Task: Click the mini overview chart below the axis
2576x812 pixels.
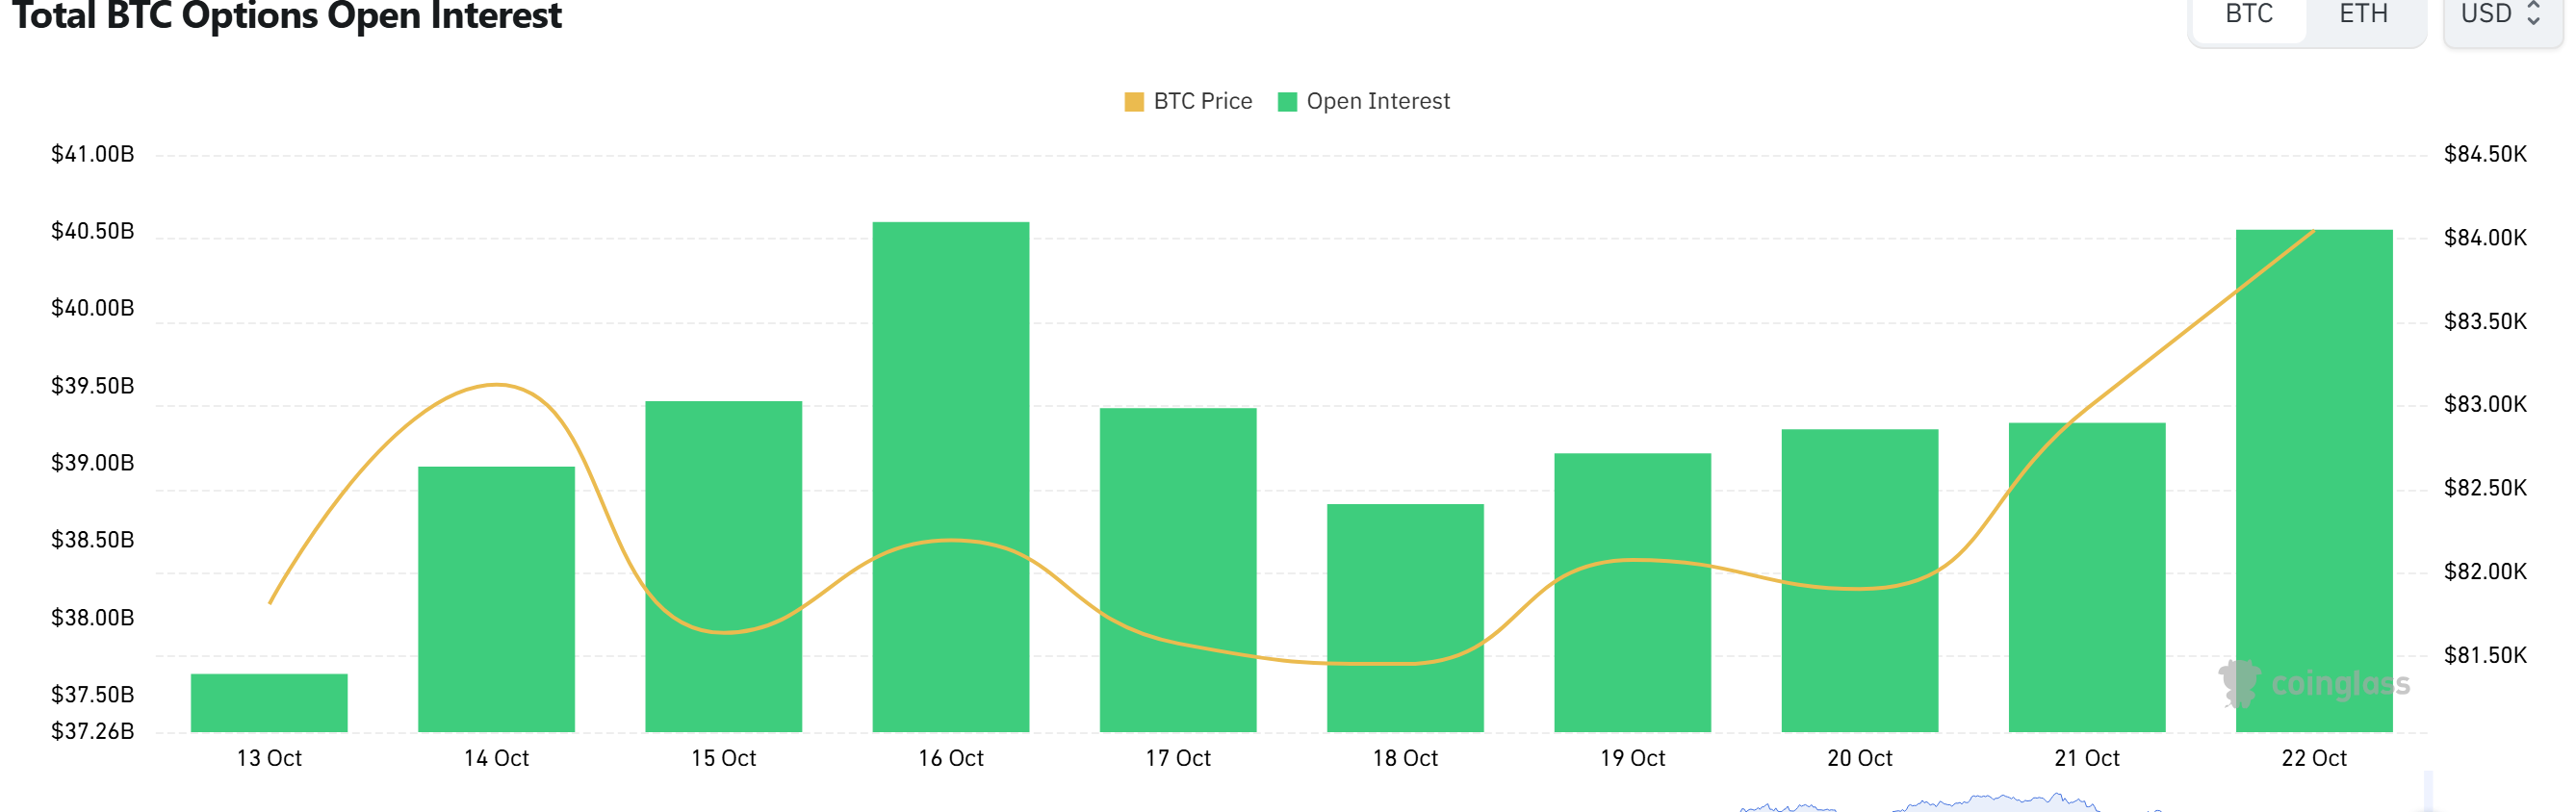Action: (1950, 802)
